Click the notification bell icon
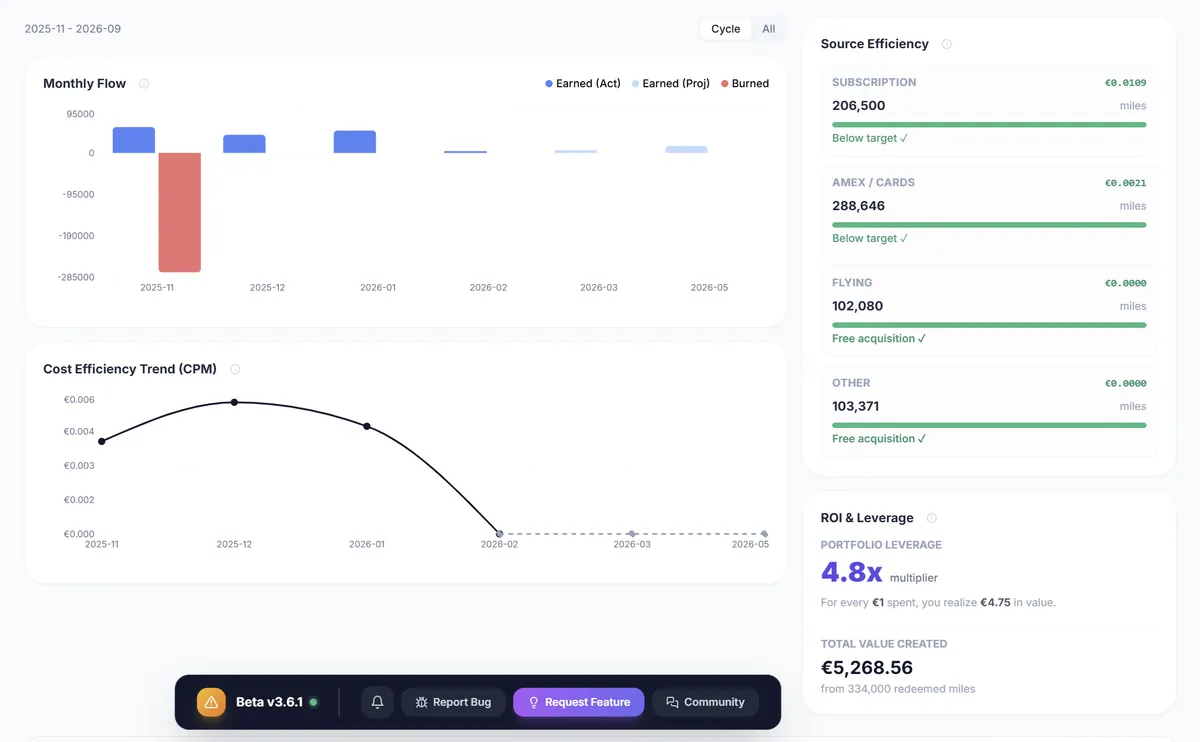Screen dimensions: 1200x742 pos(377,702)
